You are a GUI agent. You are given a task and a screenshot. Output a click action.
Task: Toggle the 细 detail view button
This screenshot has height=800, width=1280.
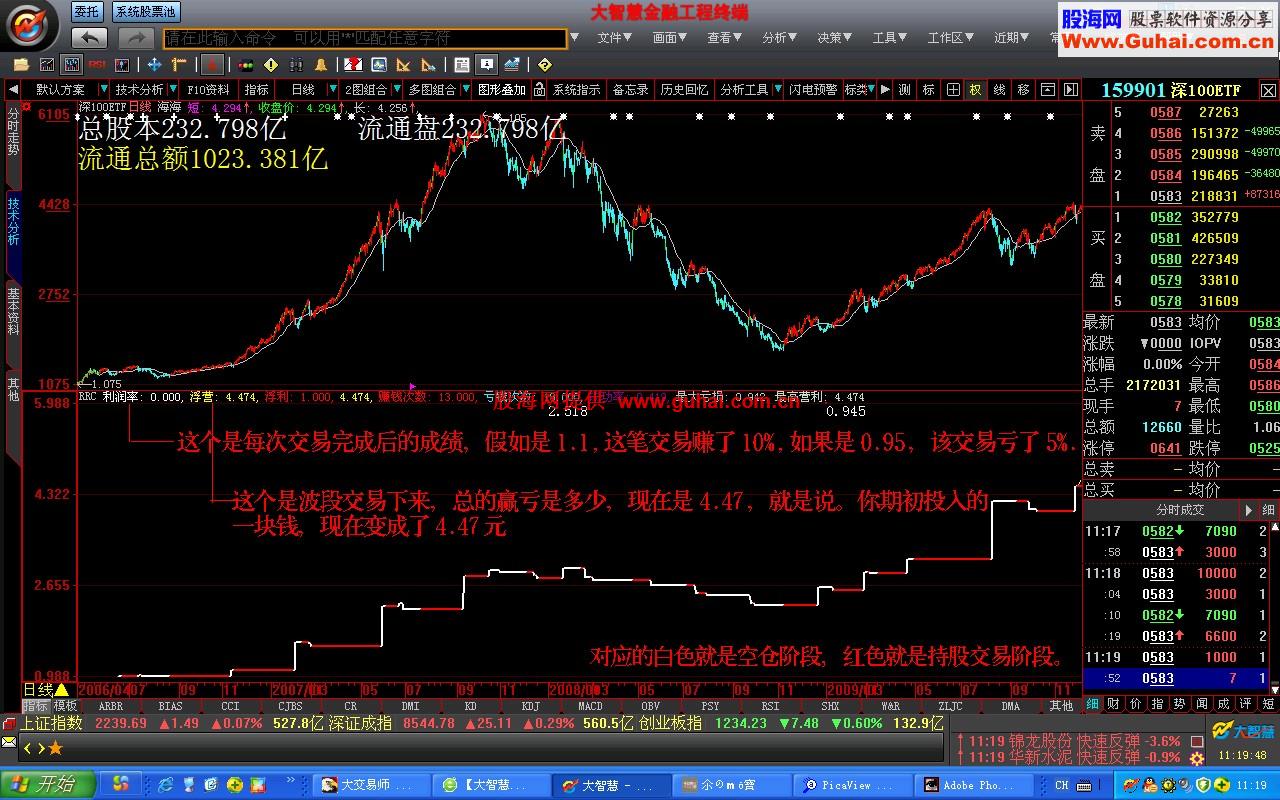click(1268, 510)
